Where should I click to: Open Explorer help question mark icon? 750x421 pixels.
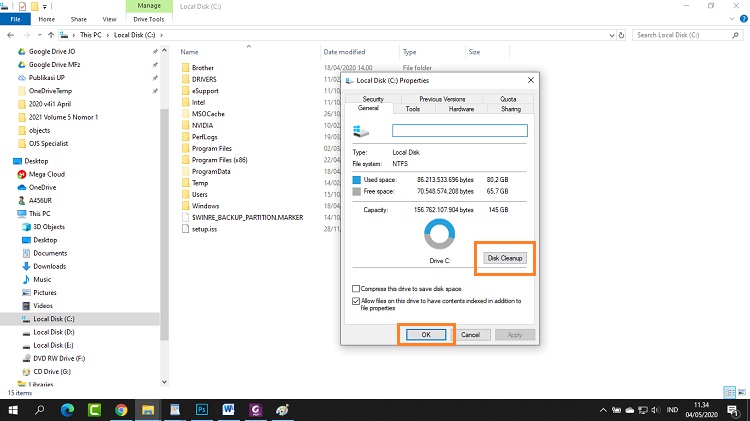click(x=743, y=19)
